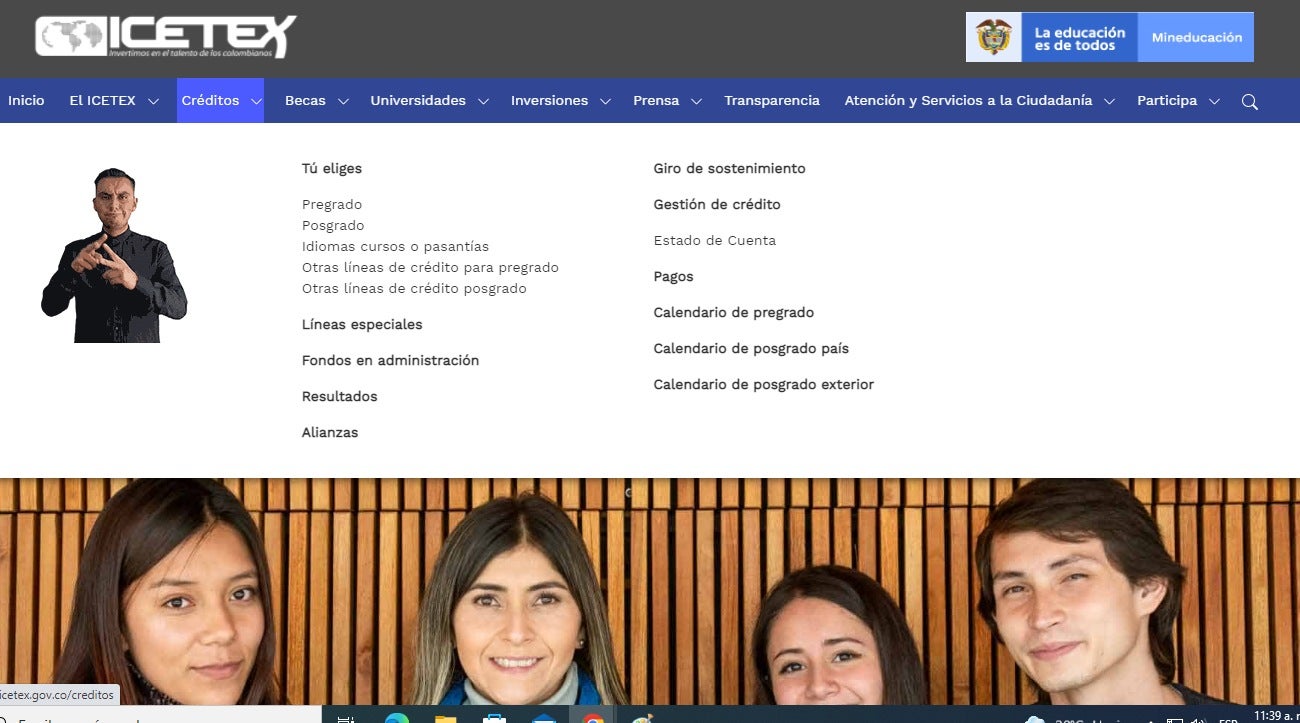Select Calendario de posgrado exterior
The height and width of the screenshot is (723, 1300).
763,384
